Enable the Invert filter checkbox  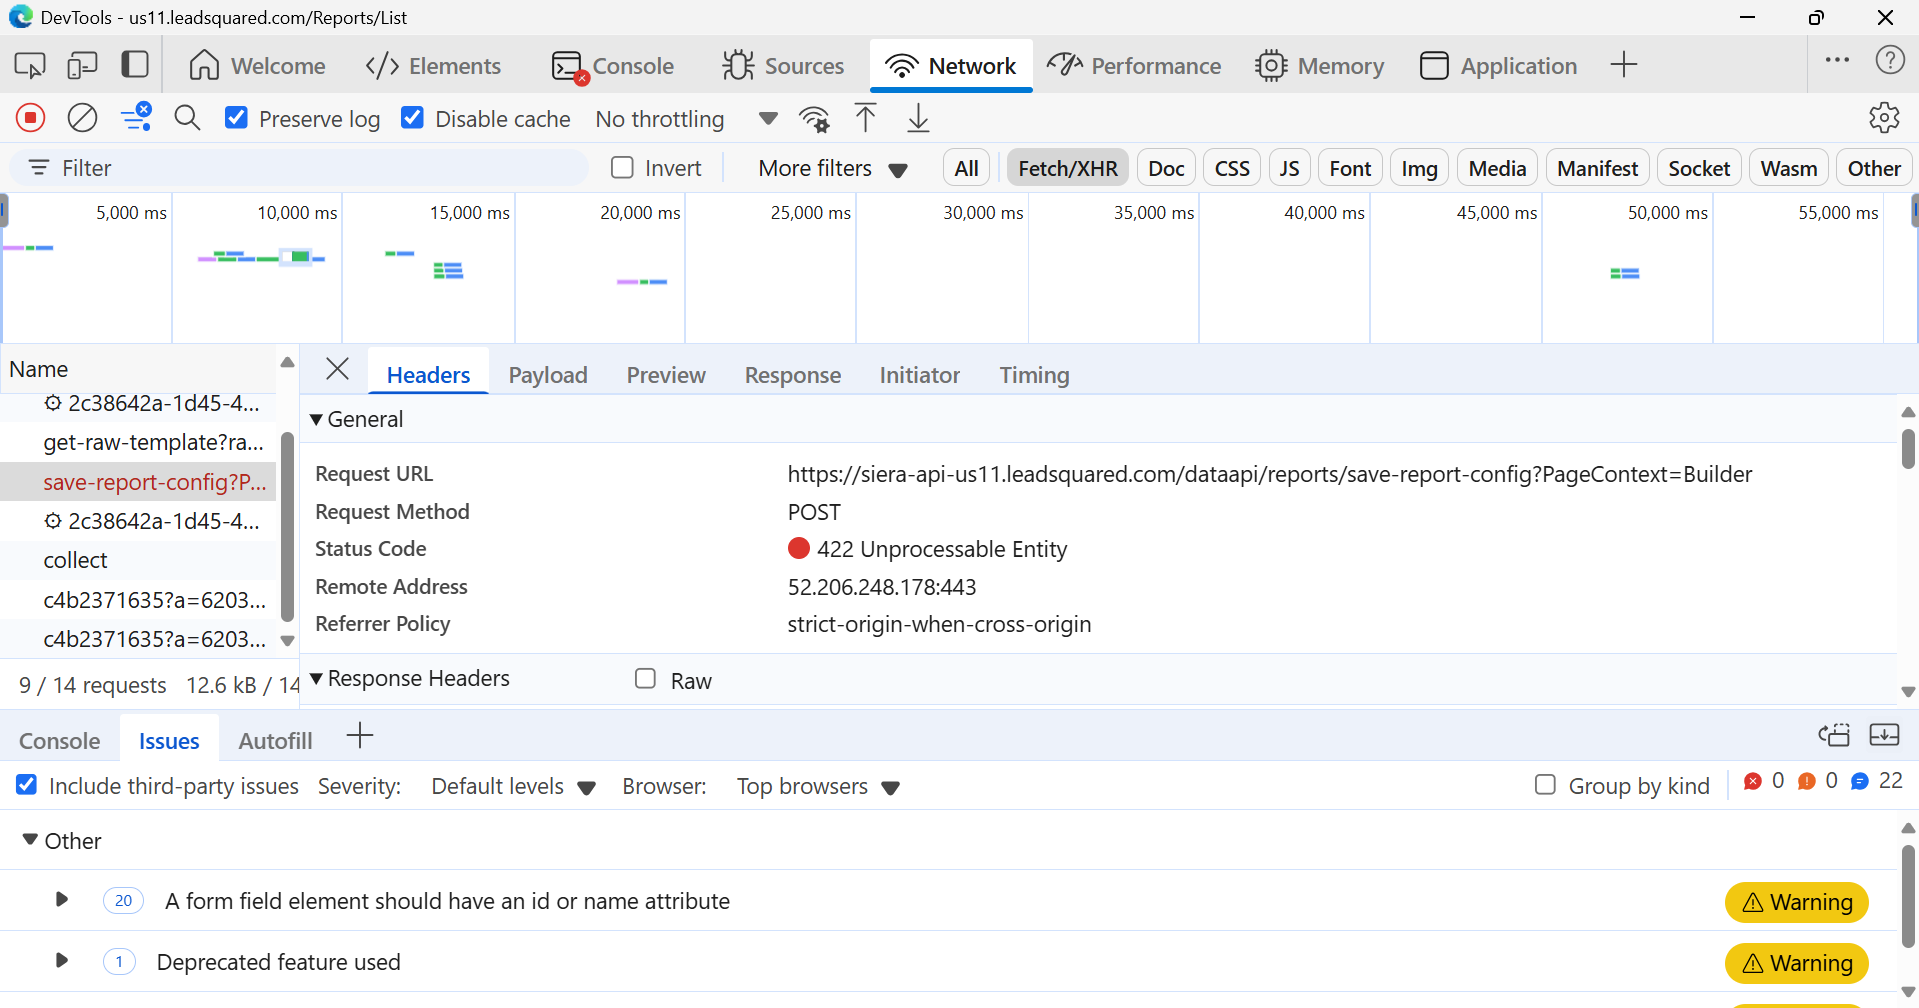pyautogui.click(x=622, y=168)
